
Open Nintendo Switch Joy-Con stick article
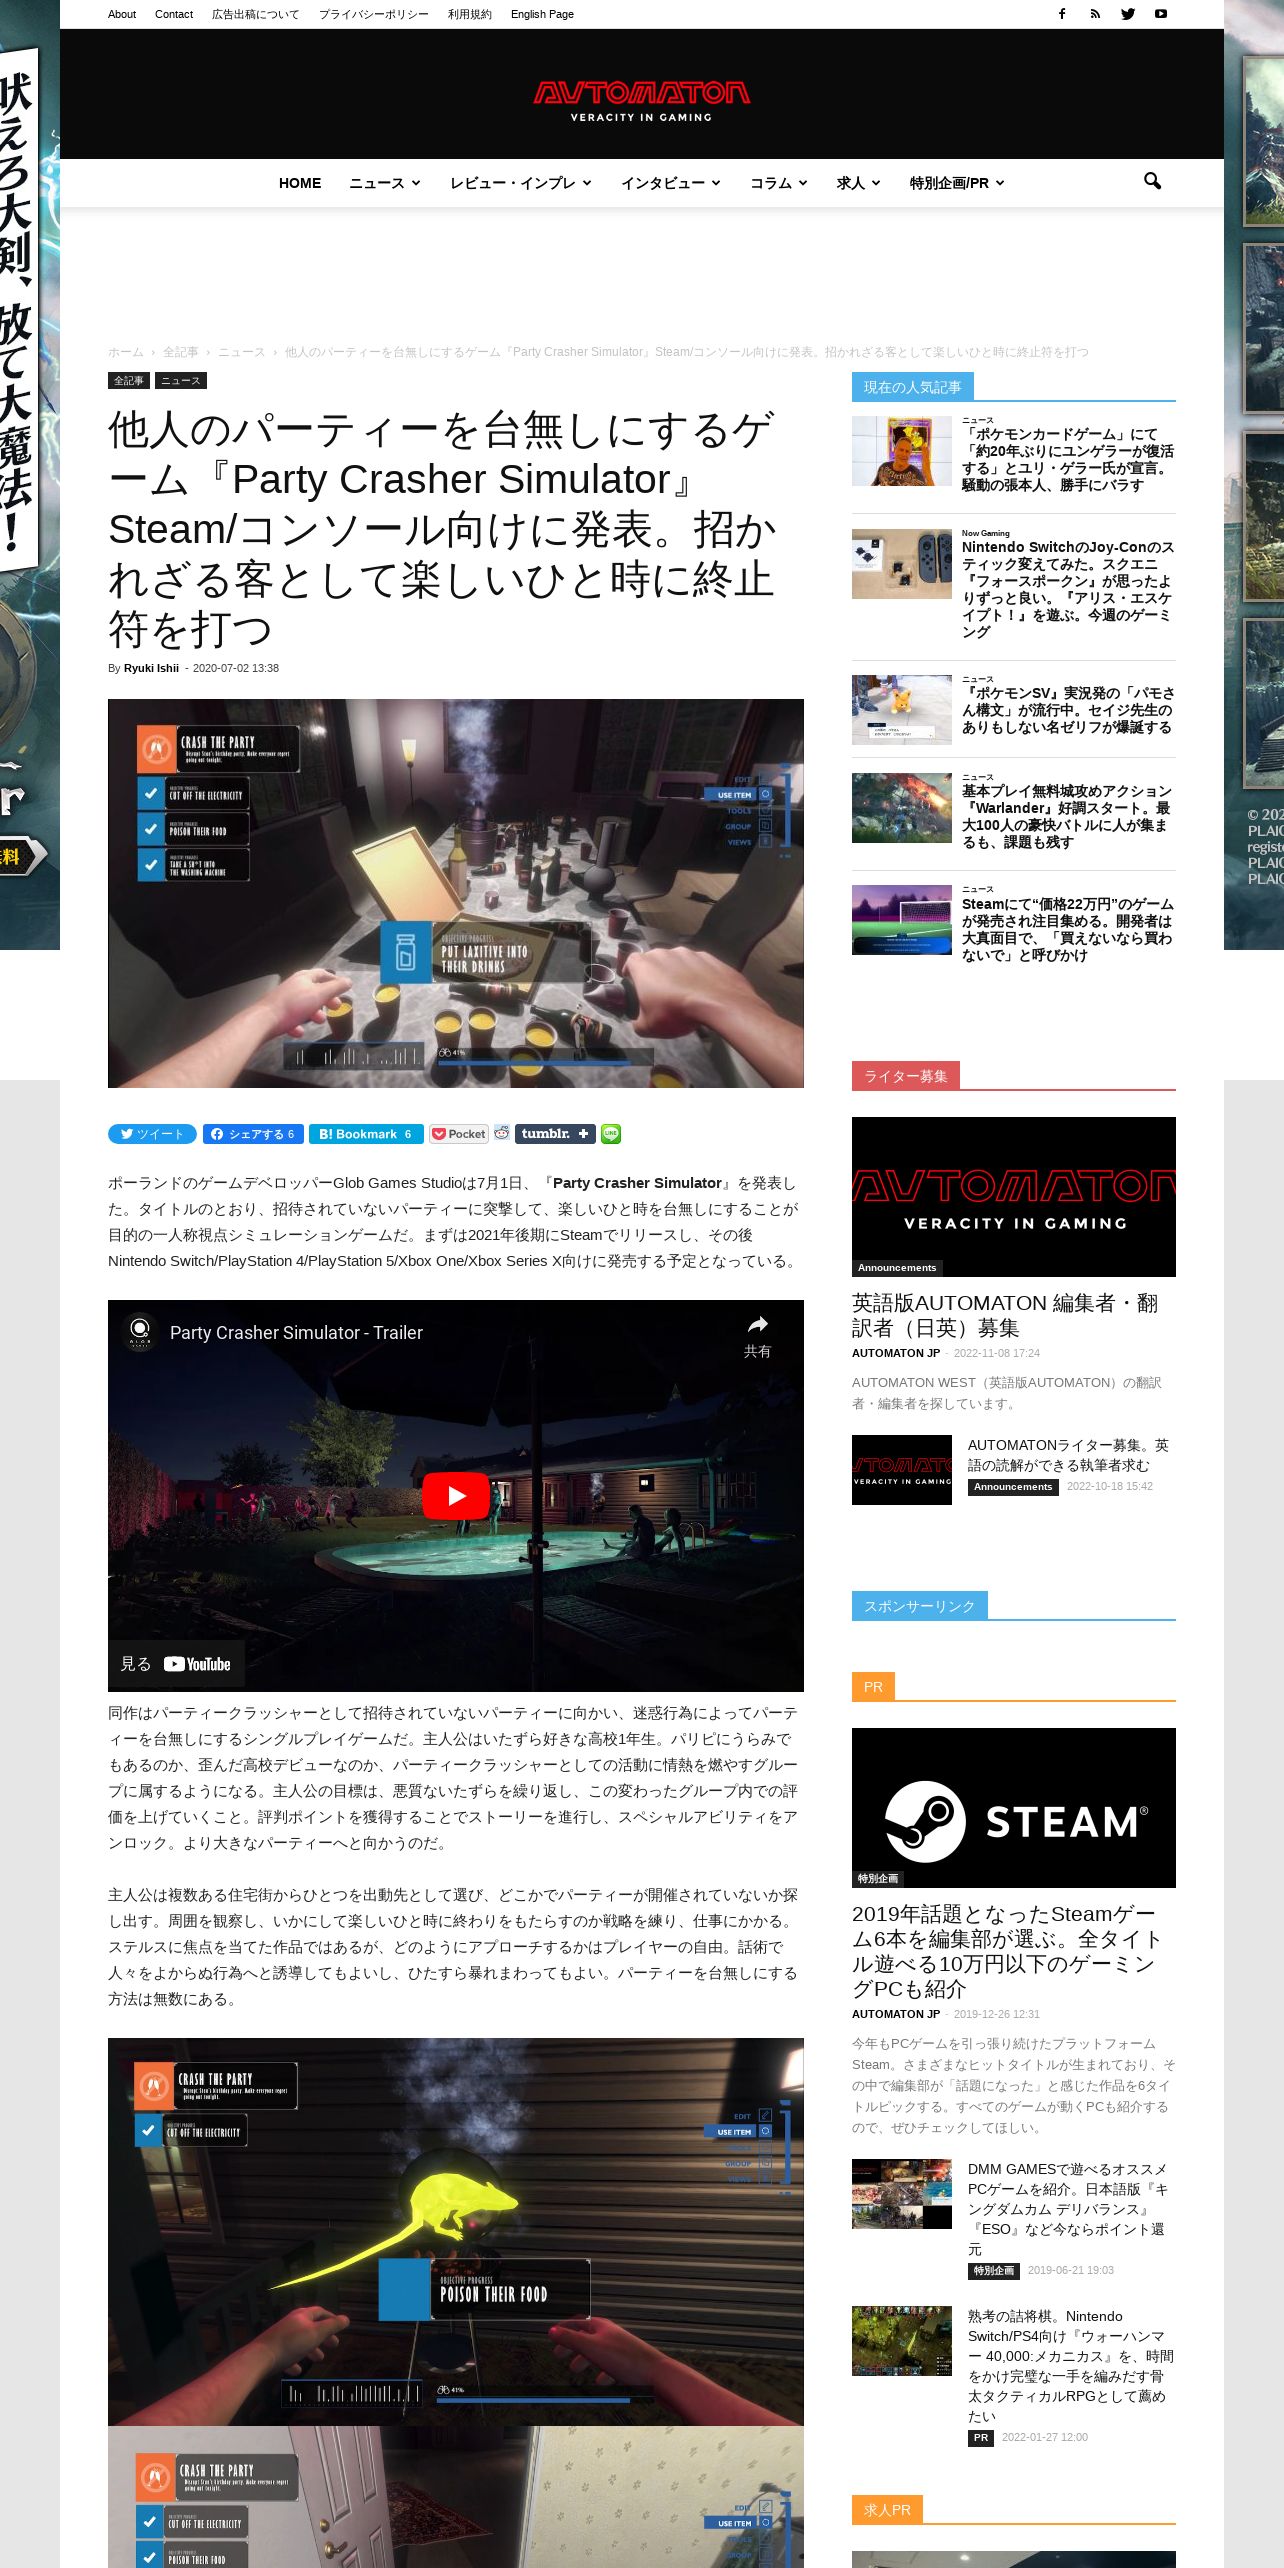click(x=1068, y=589)
